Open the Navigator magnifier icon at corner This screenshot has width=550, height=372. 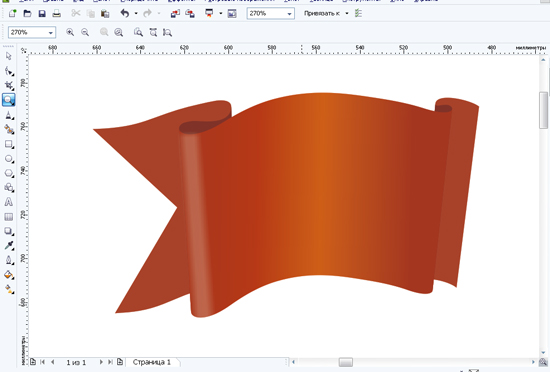tap(543, 362)
